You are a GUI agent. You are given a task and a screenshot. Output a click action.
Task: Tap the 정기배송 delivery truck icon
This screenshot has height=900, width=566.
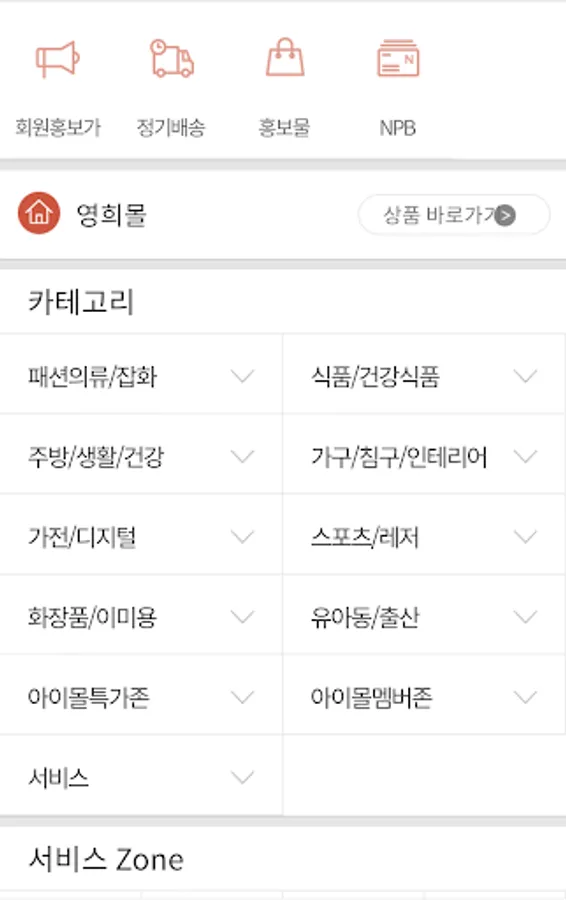tap(172, 58)
